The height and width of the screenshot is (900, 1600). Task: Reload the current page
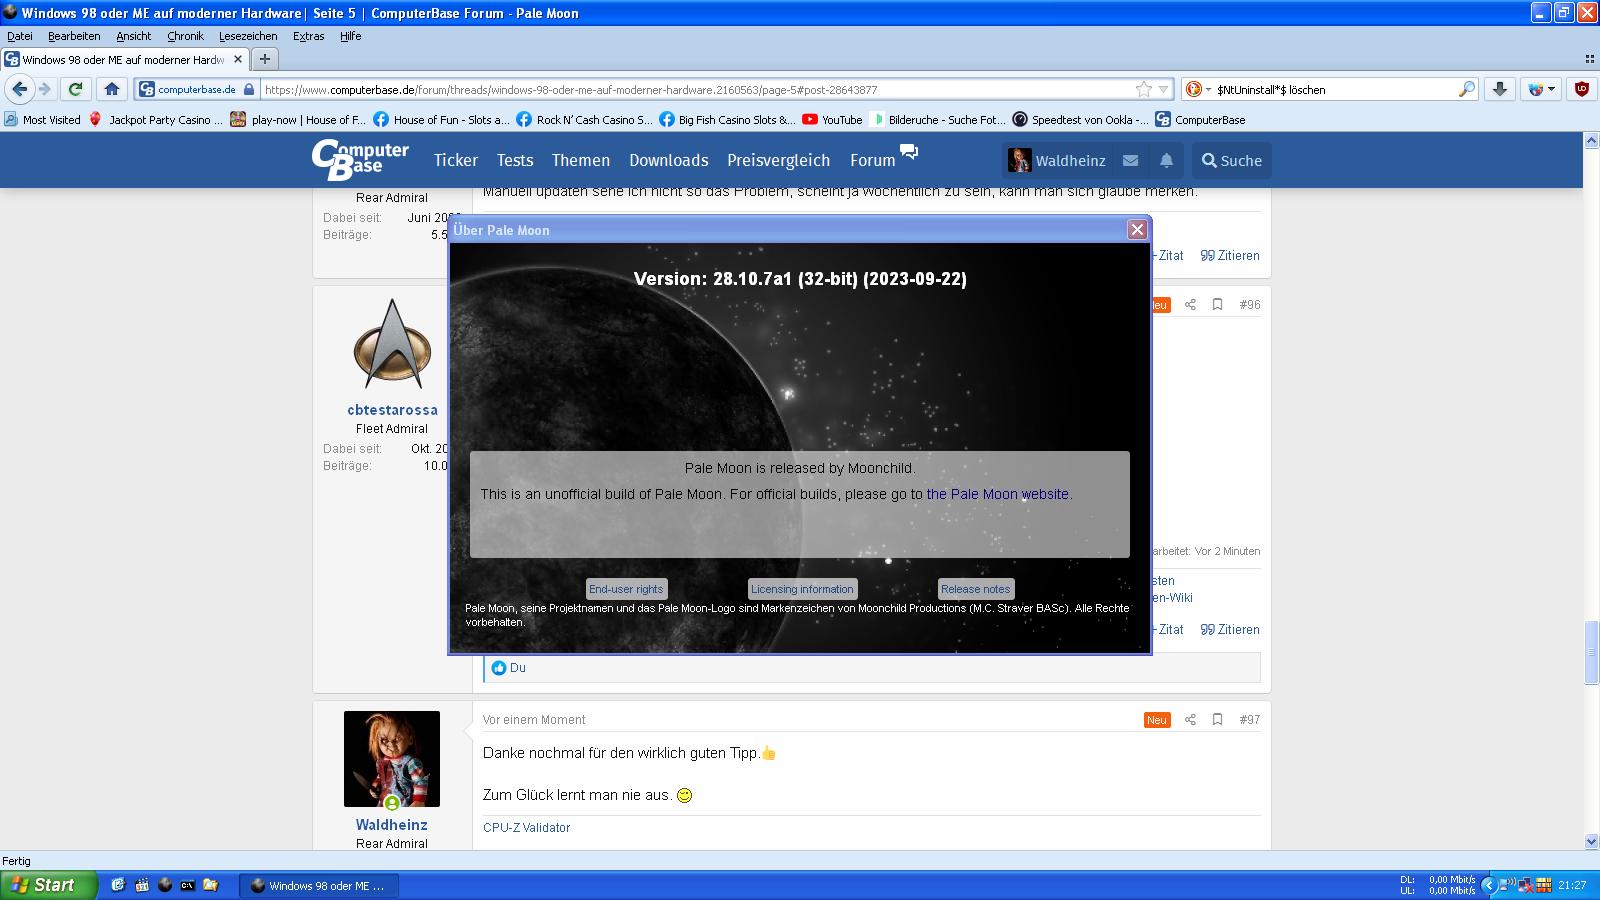(x=75, y=89)
